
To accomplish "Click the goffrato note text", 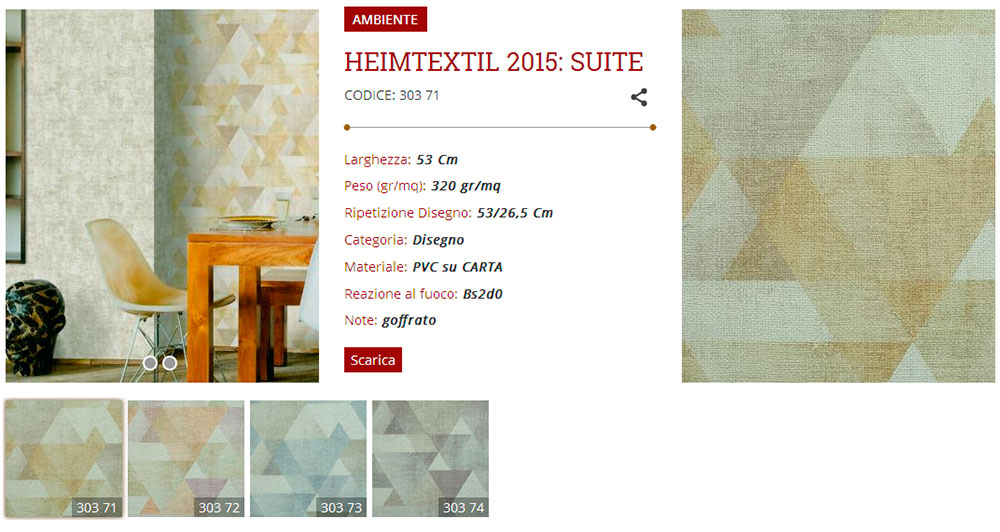I will tap(409, 320).
